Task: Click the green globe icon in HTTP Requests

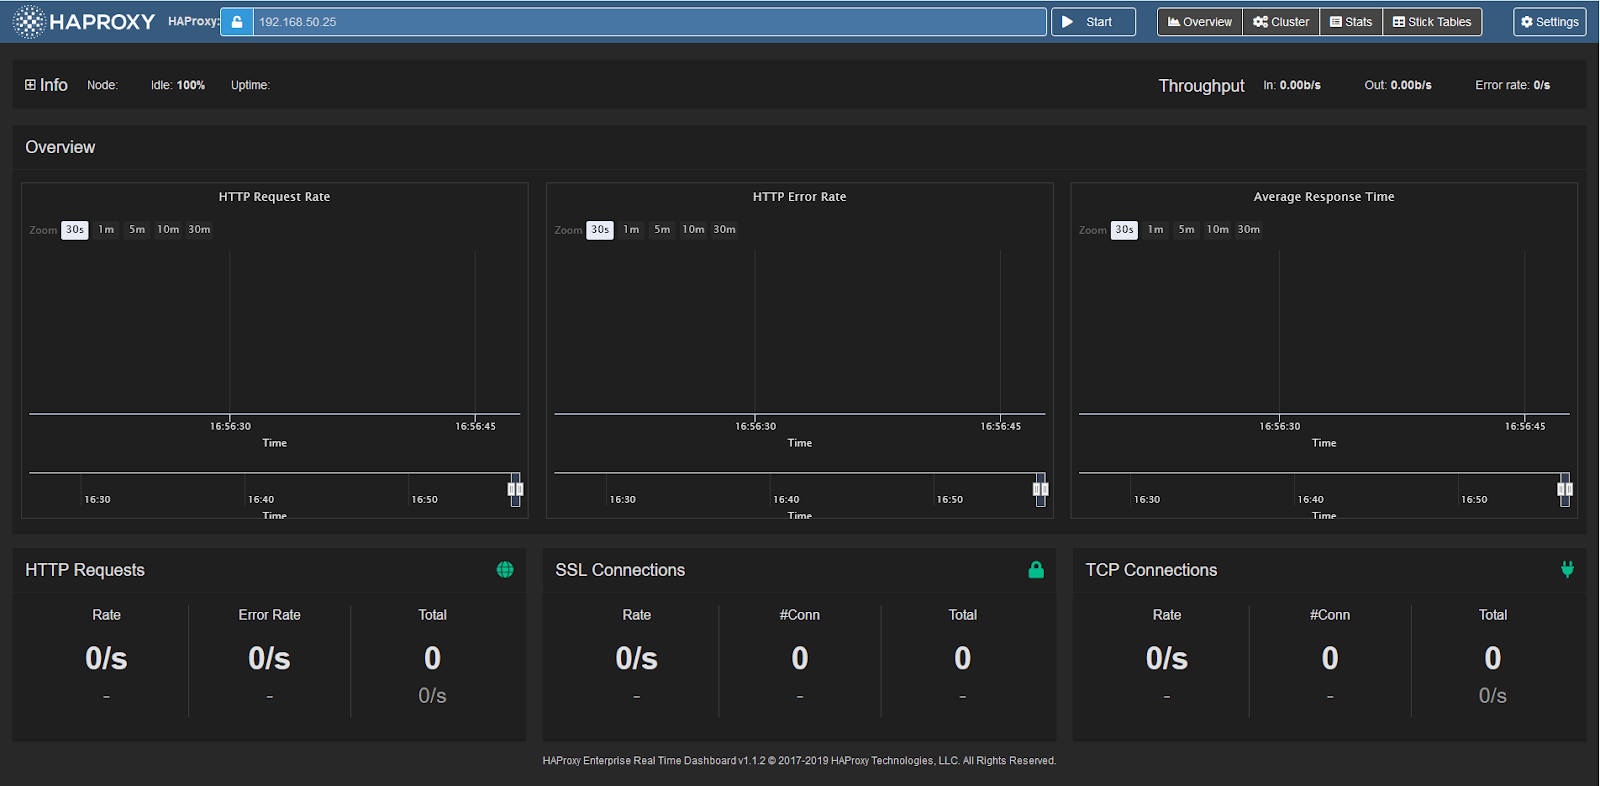Action: 505,570
